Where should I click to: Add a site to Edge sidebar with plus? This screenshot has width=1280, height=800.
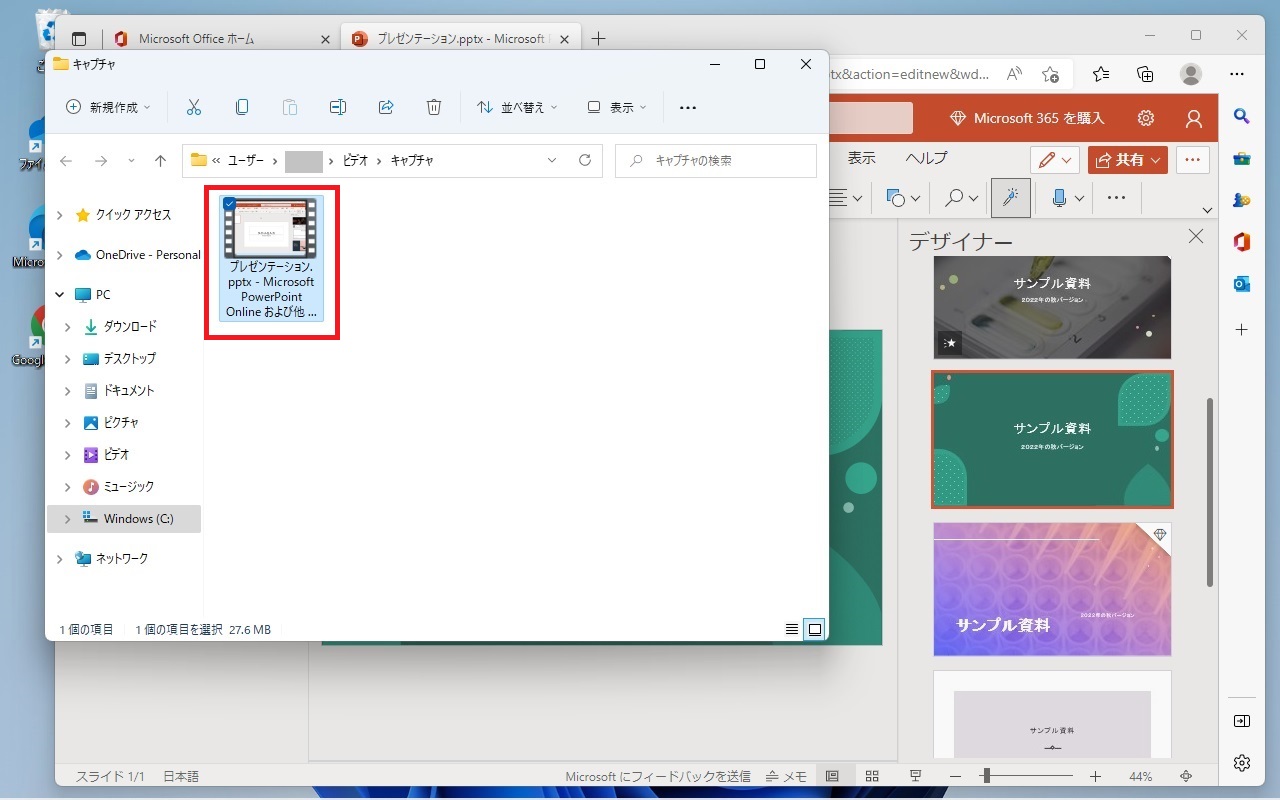(1242, 329)
